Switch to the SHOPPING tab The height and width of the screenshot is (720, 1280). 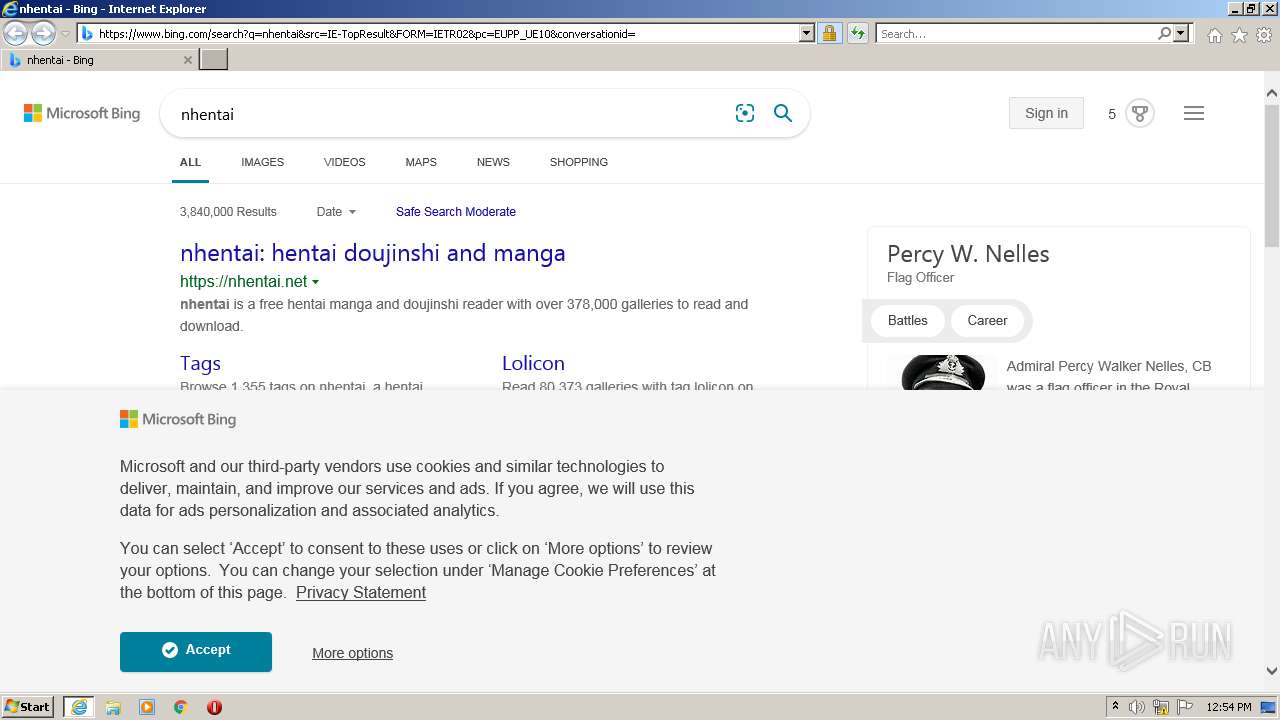[x=578, y=162]
